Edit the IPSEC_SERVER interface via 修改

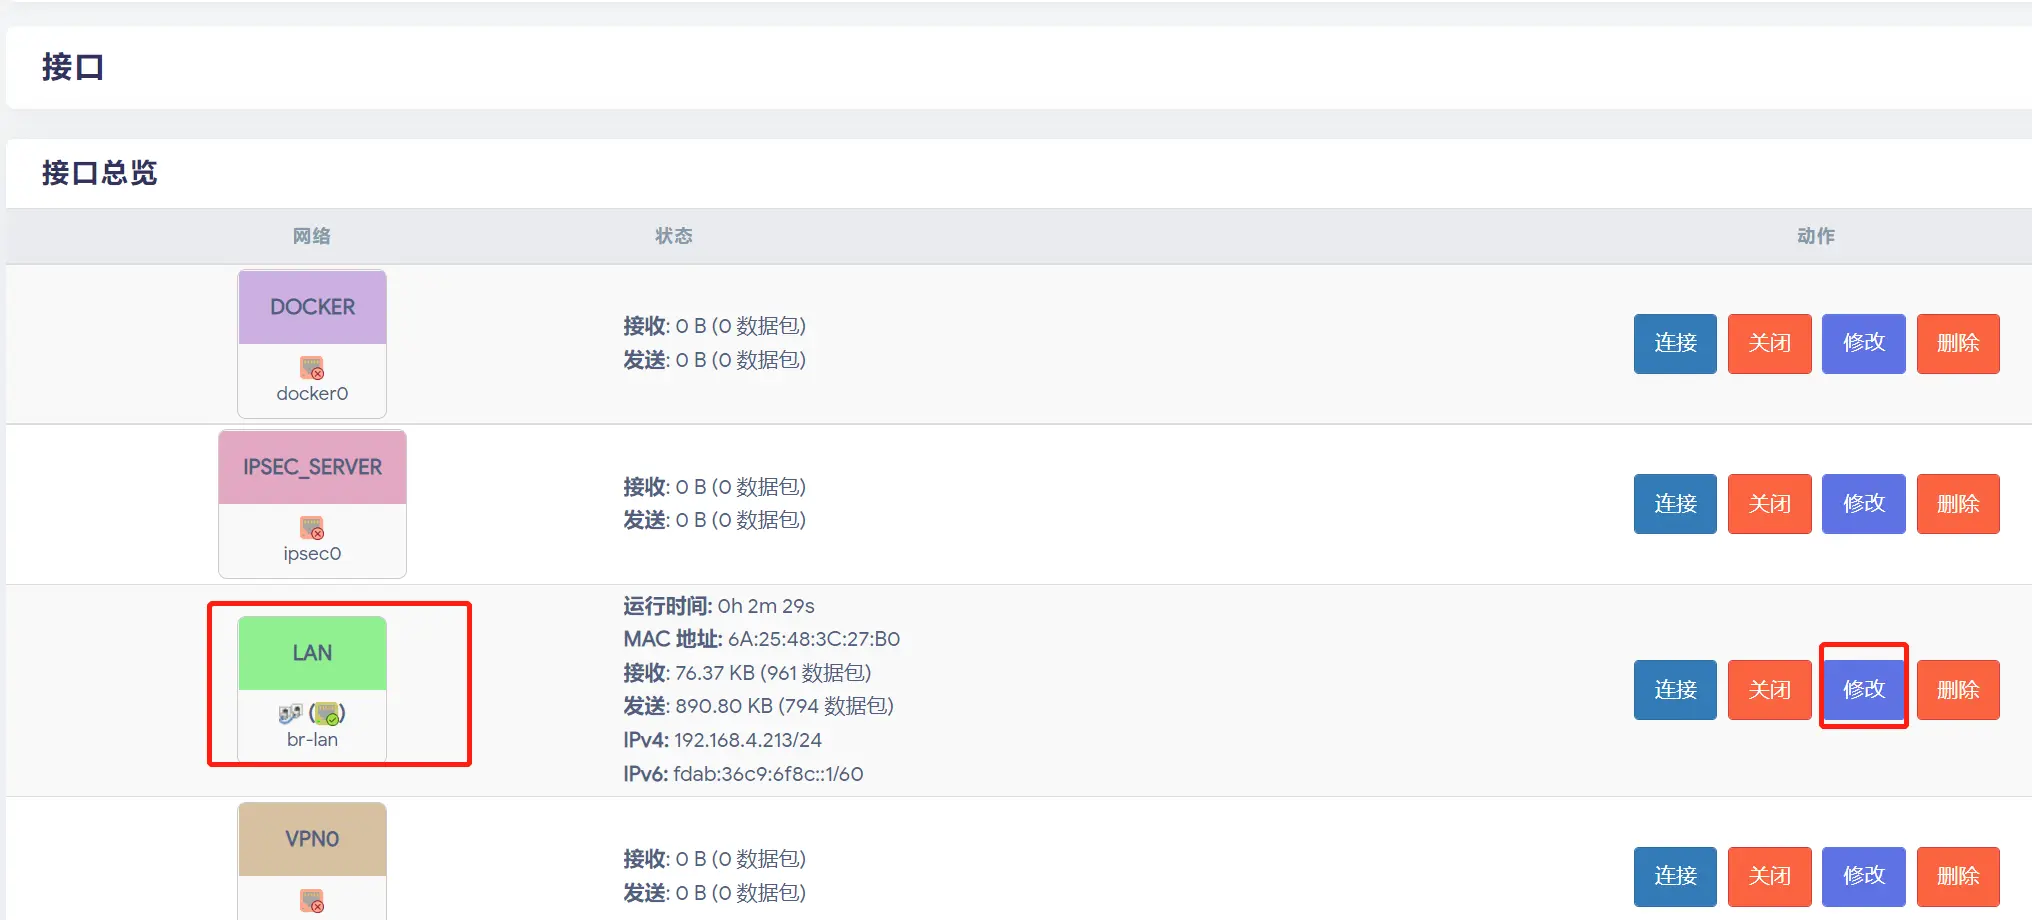pyautogui.click(x=1864, y=504)
